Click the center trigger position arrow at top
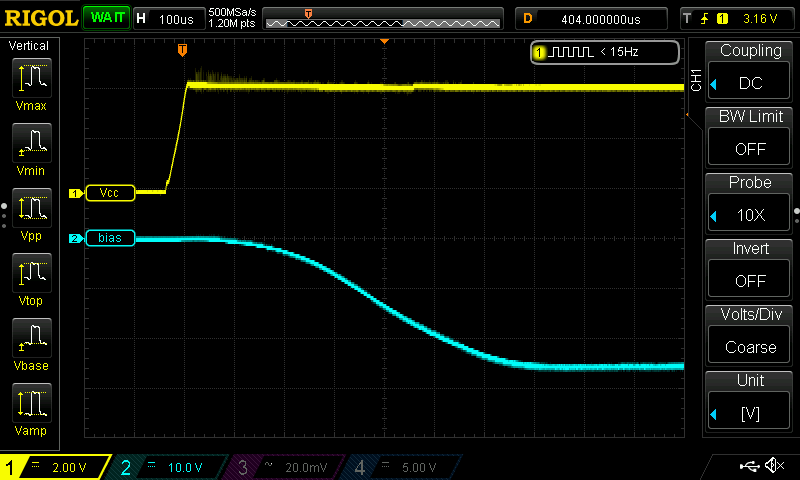Screen dimensions: 800x480 pos(385,41)
